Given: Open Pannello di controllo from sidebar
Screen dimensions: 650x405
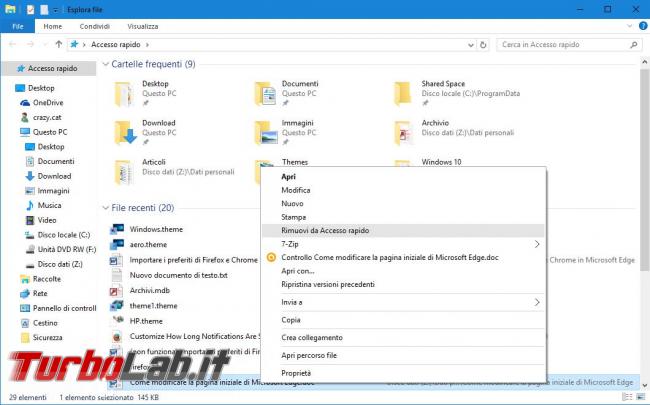Looking at the screenshot, I should tap(58, 308).
